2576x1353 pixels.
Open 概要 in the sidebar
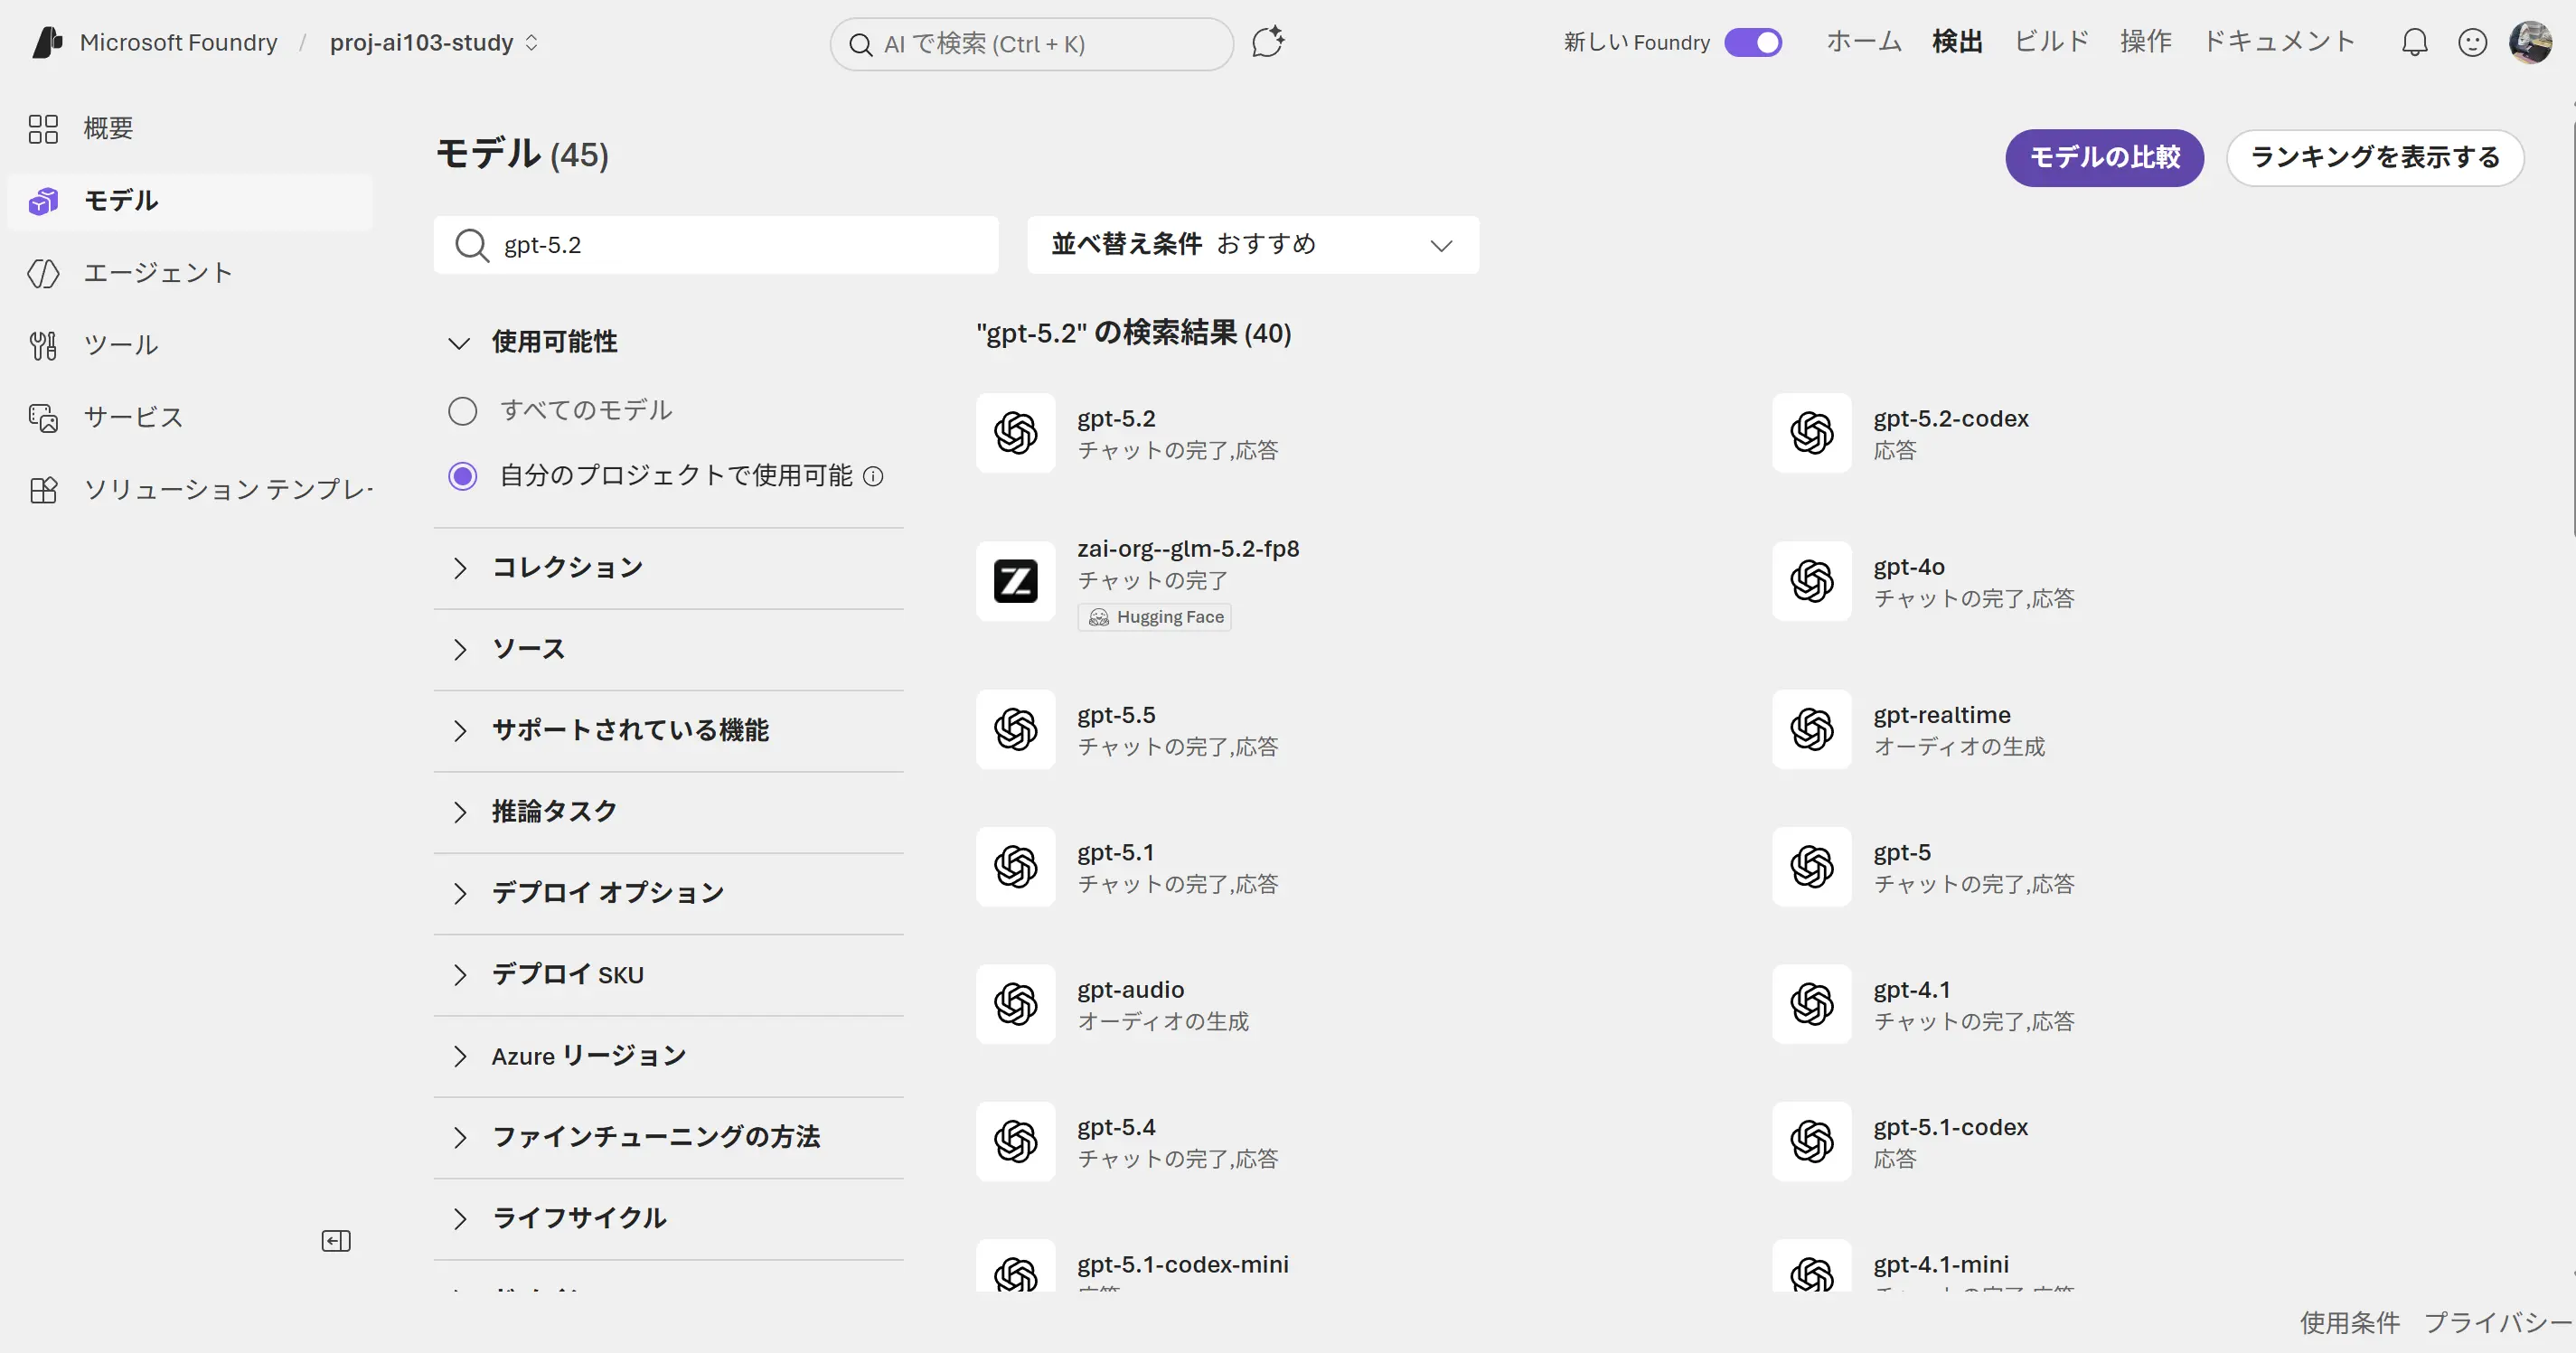click(x=190, y=128)
